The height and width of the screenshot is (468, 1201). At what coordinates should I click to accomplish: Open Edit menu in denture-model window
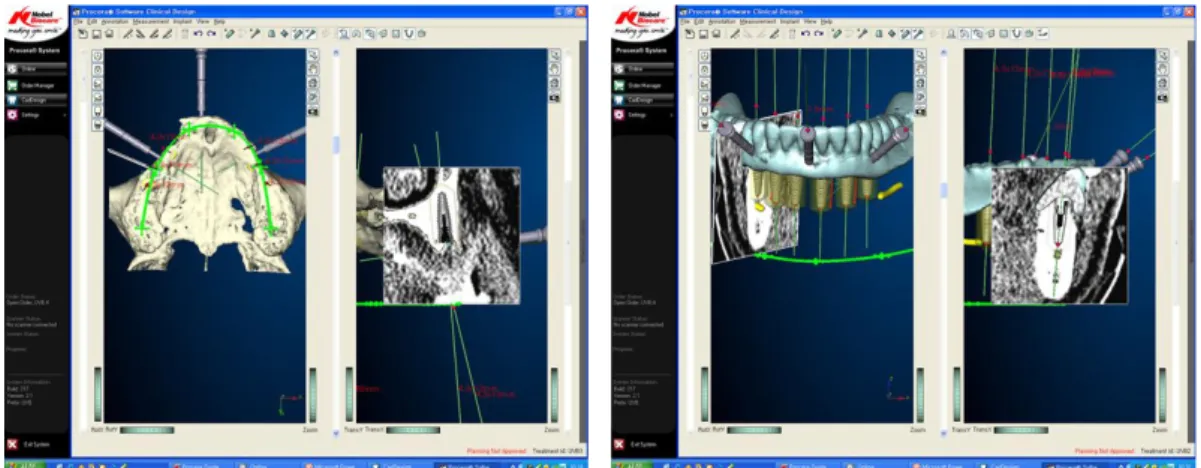click(699, 21)
